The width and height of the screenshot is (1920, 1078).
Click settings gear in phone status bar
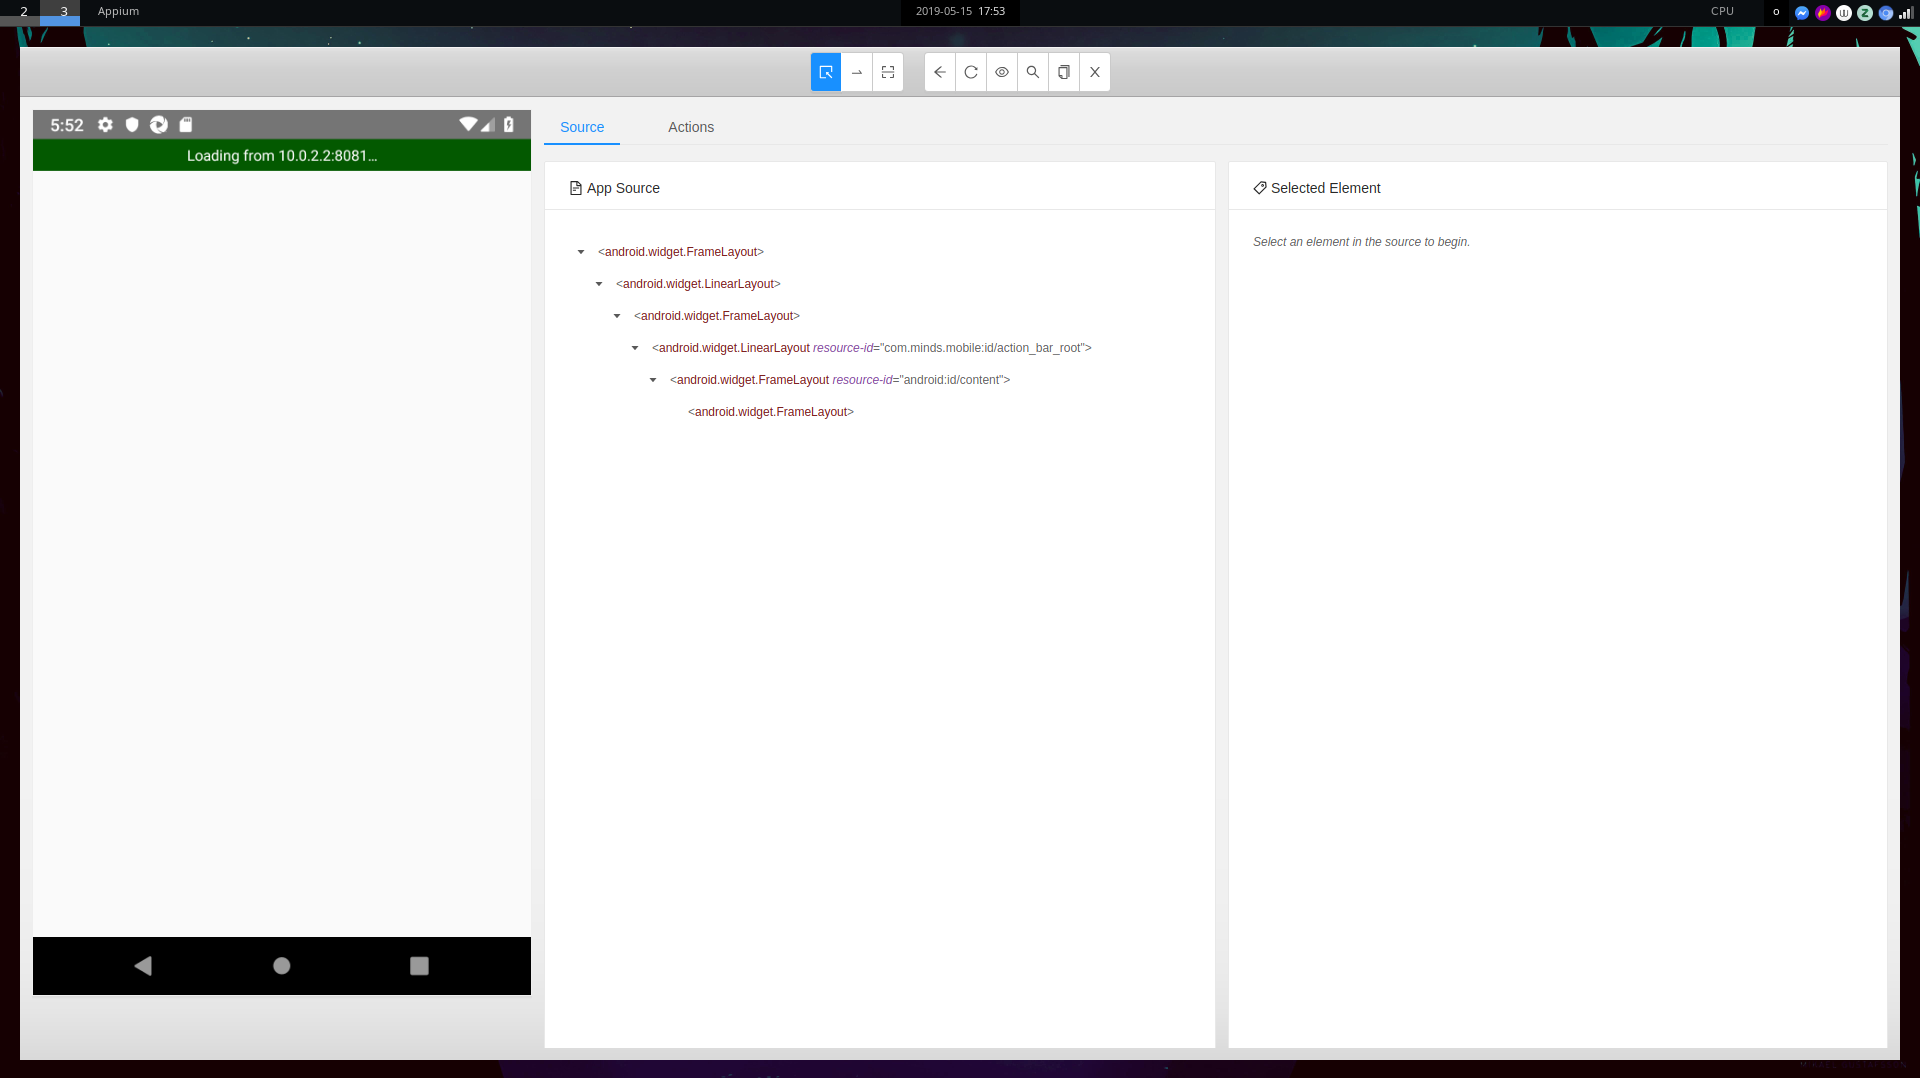(x=105, y=125)
